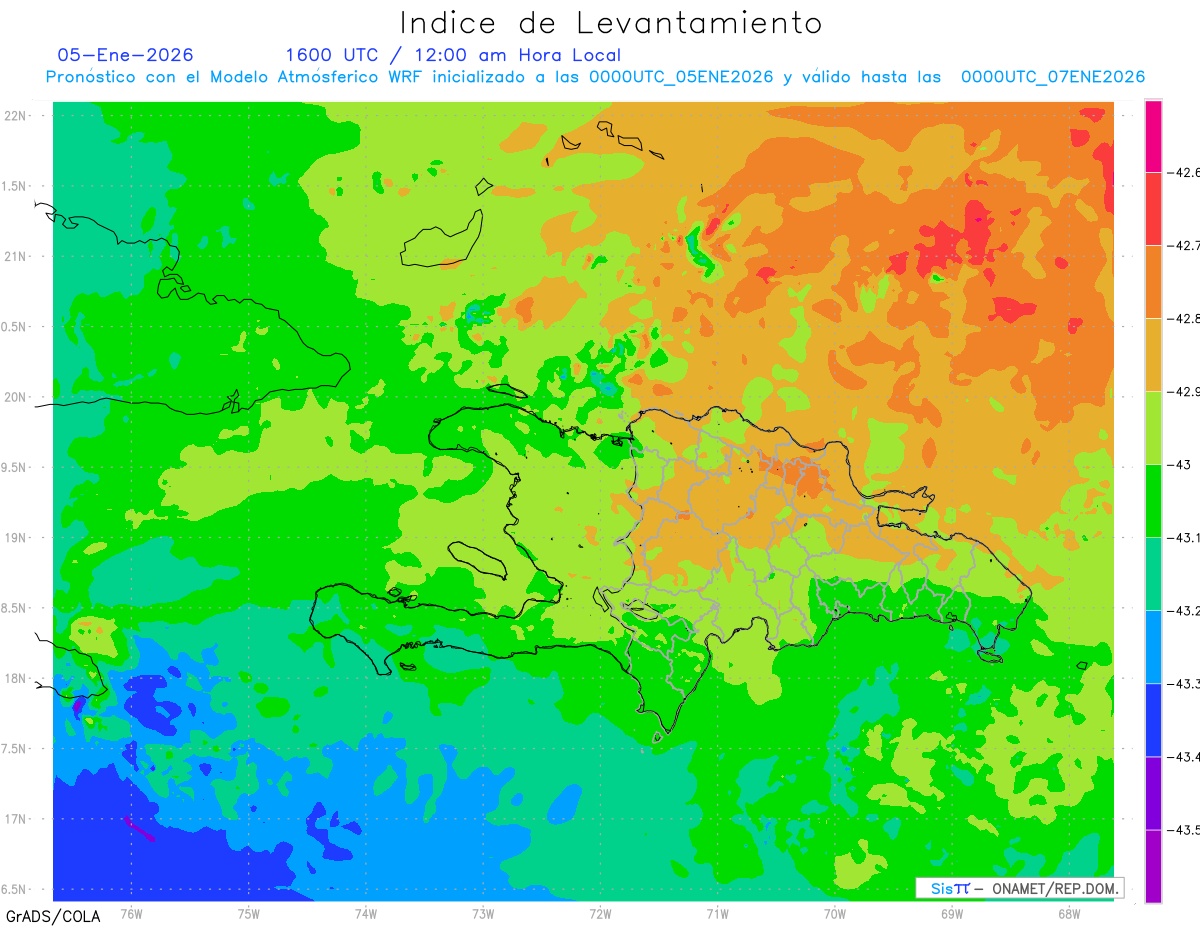Click the "1600 UTC / 12:00 am Hora Local" text
Viewport: 1200px width, 927px height.
pyautogui.click(x=453, y=56)
